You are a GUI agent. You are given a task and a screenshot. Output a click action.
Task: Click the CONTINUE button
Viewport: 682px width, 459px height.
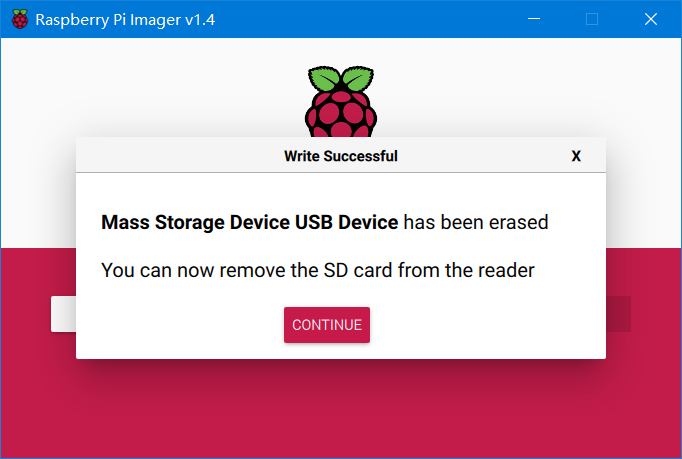click(x=327, y=325)
